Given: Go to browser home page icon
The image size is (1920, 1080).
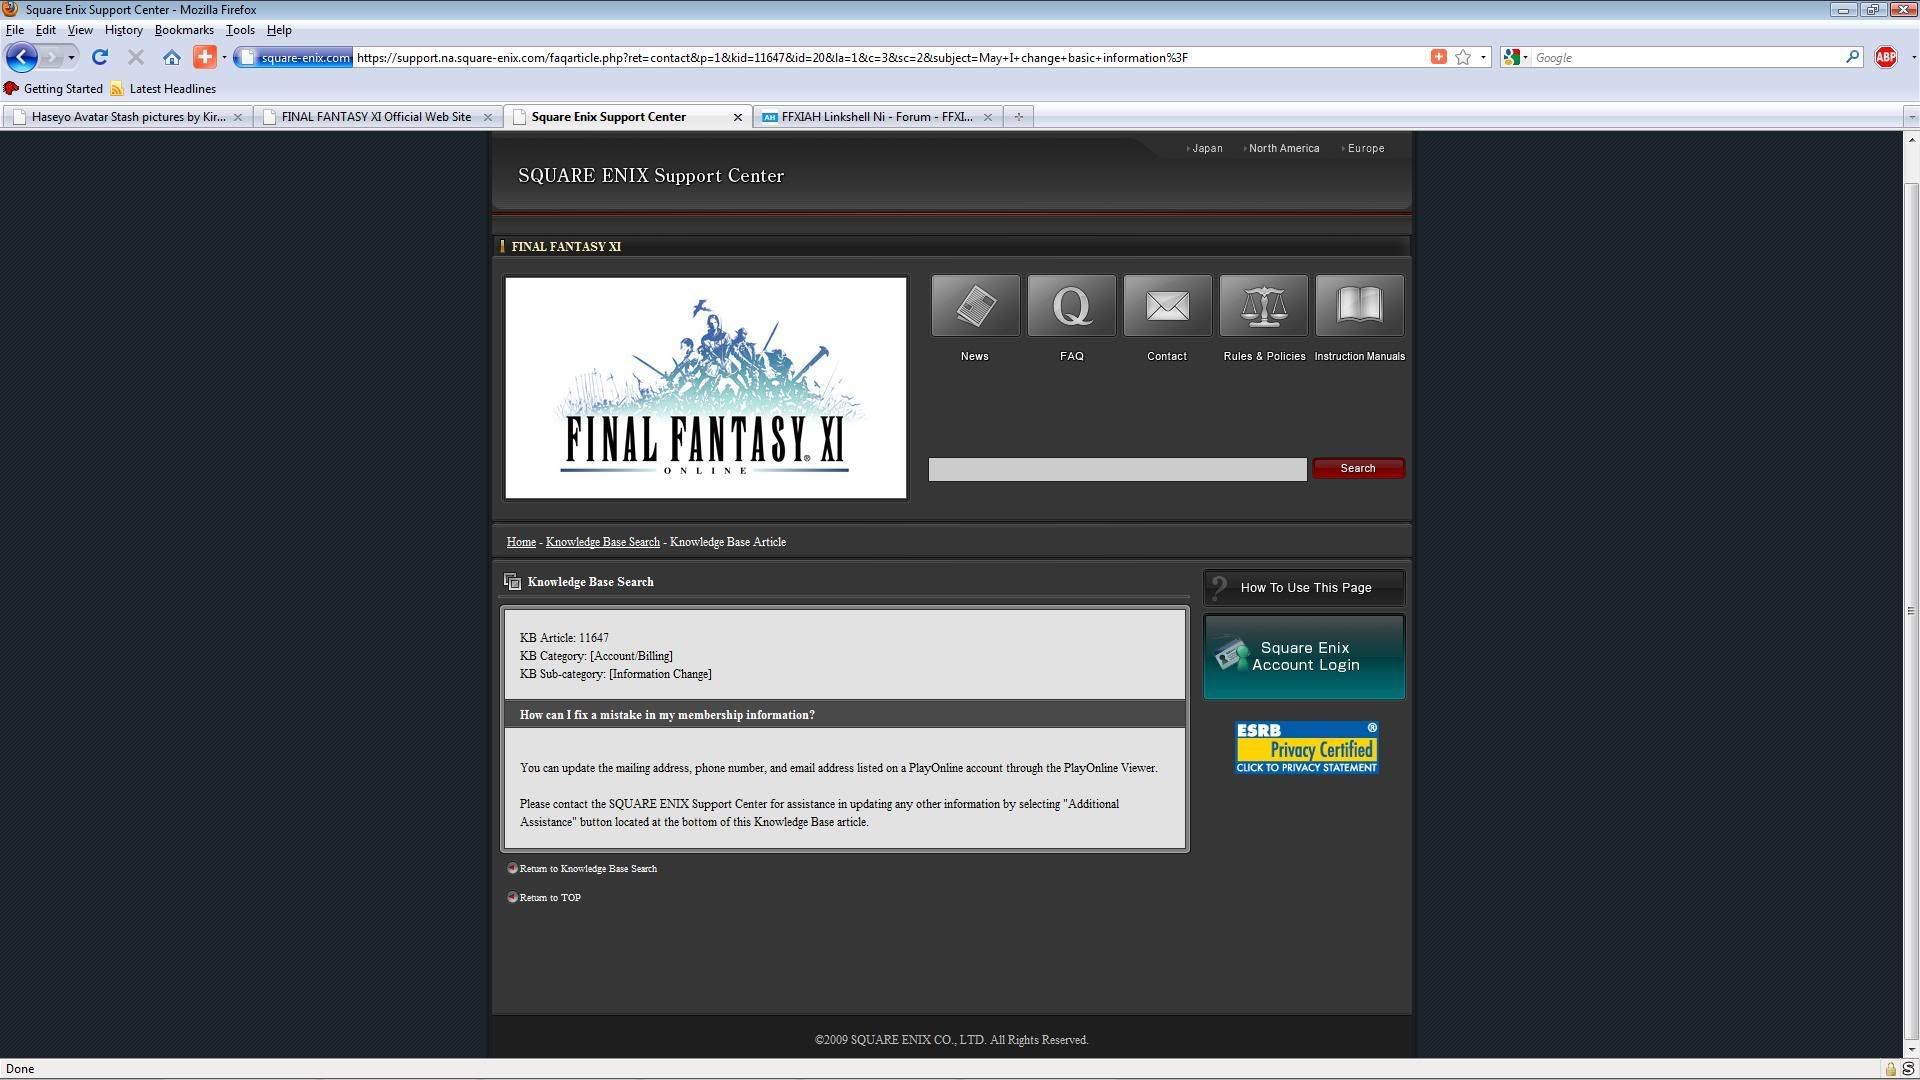Looking at the screenshot, I should 172,57.
